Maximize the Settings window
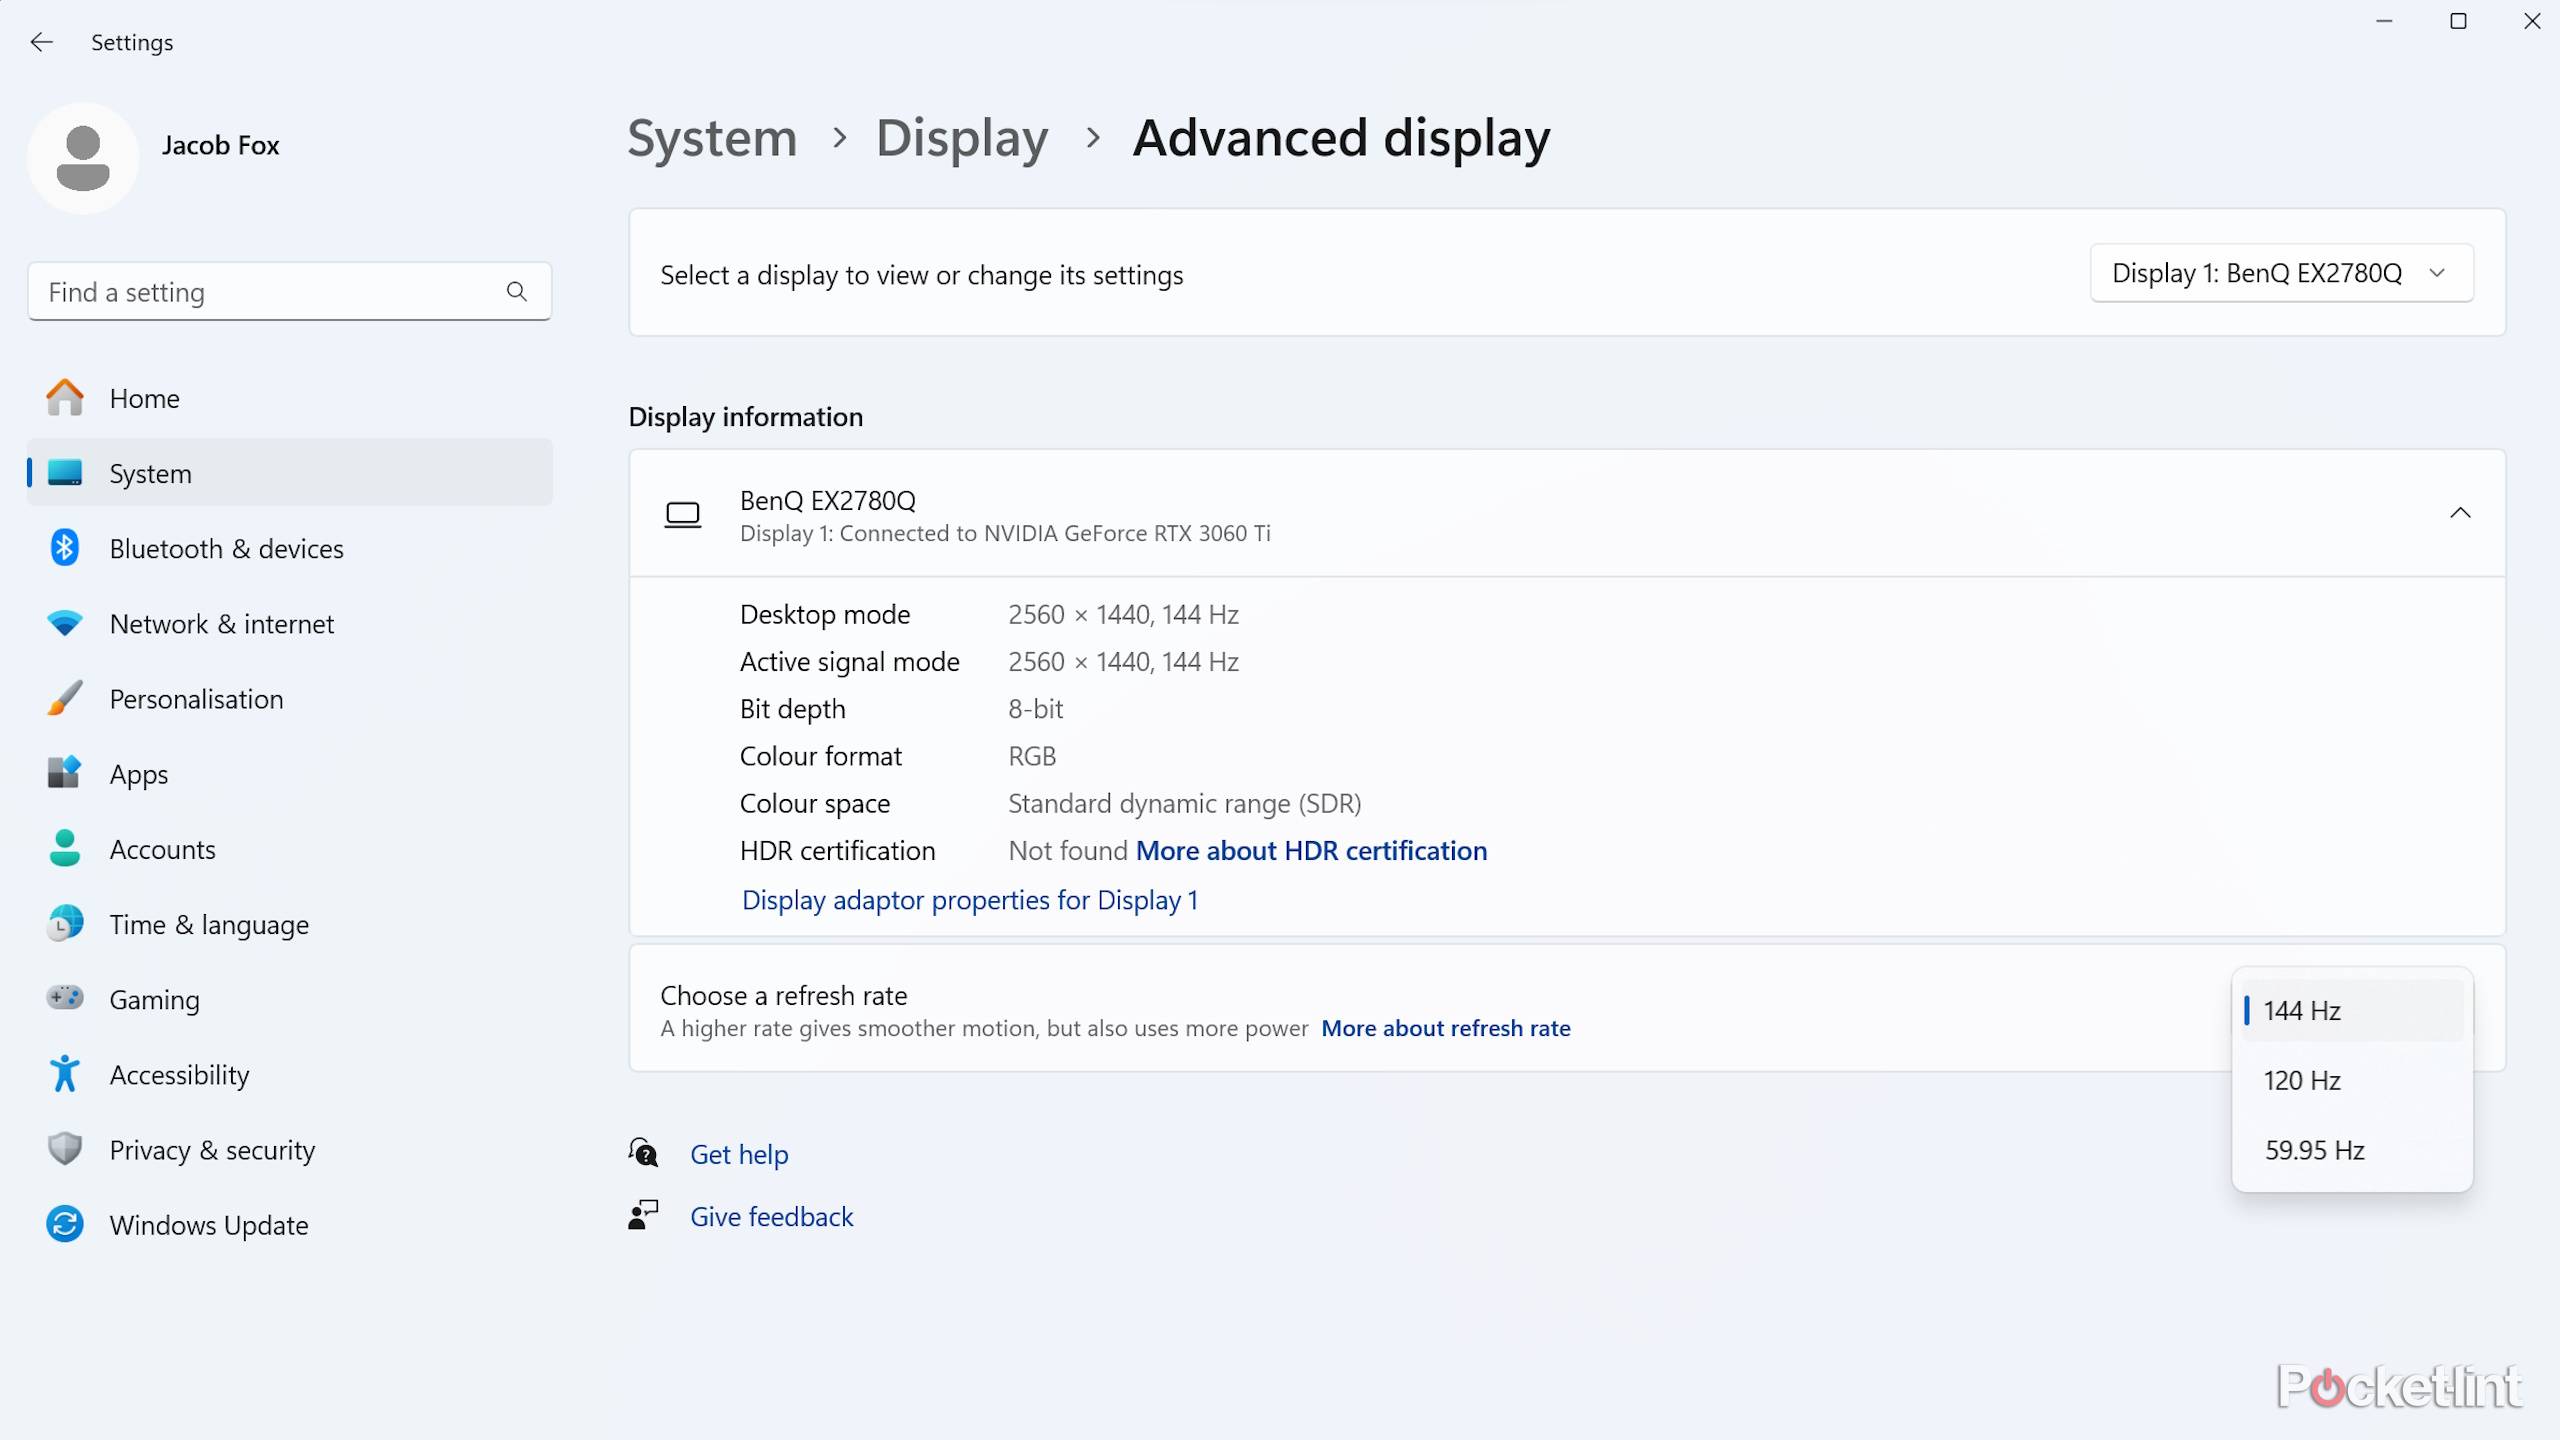2560x1440 pixels. click(x=2458, y=21)
